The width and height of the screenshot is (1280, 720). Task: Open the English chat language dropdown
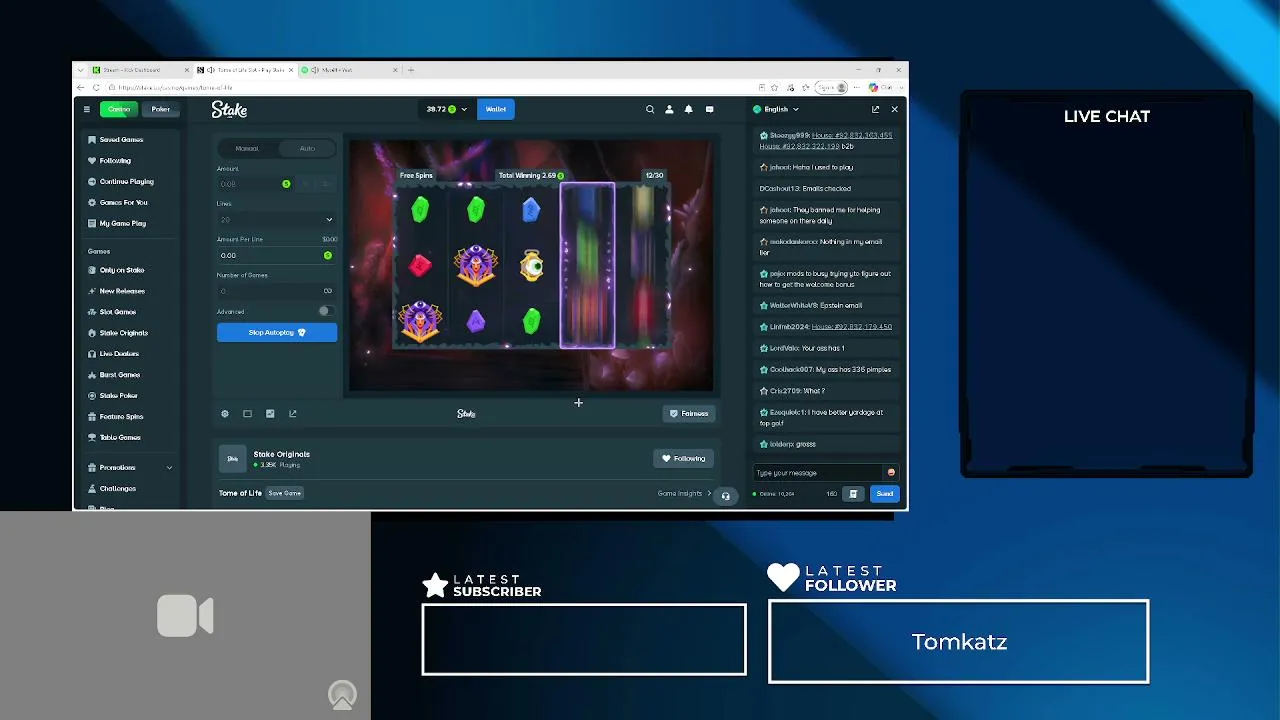(776, 109)
